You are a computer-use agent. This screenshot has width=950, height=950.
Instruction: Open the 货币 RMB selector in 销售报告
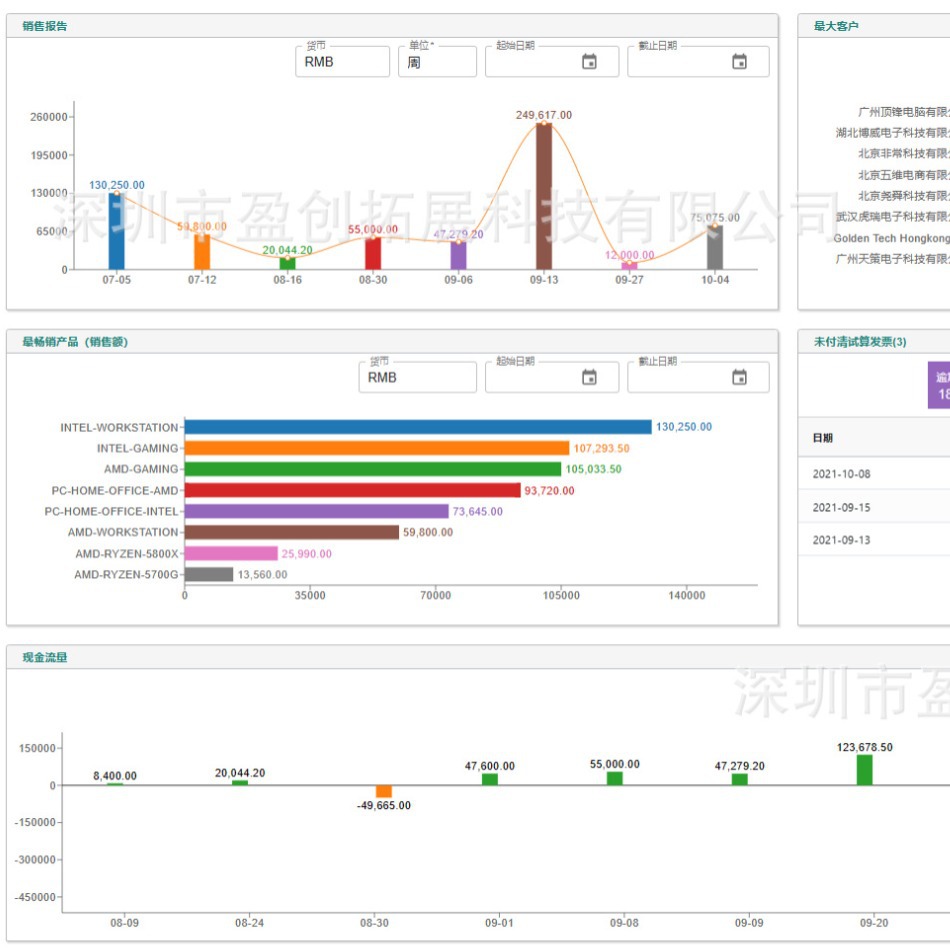[343, 62]
